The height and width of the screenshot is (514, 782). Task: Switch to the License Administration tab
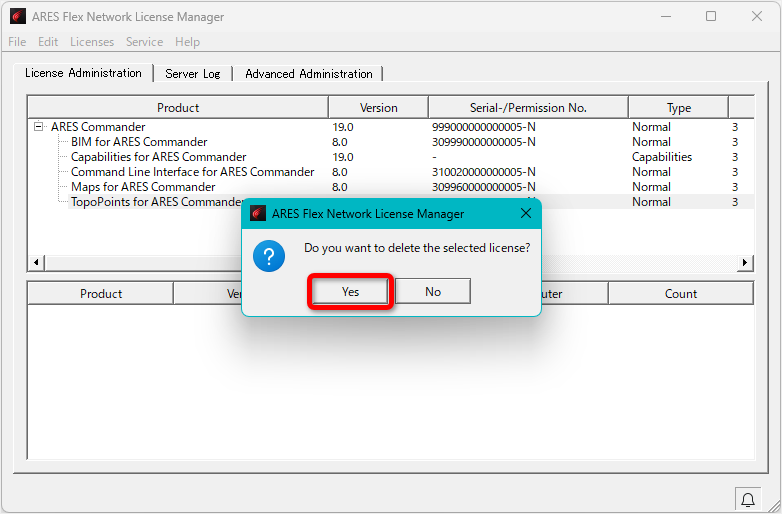point(83,73)
